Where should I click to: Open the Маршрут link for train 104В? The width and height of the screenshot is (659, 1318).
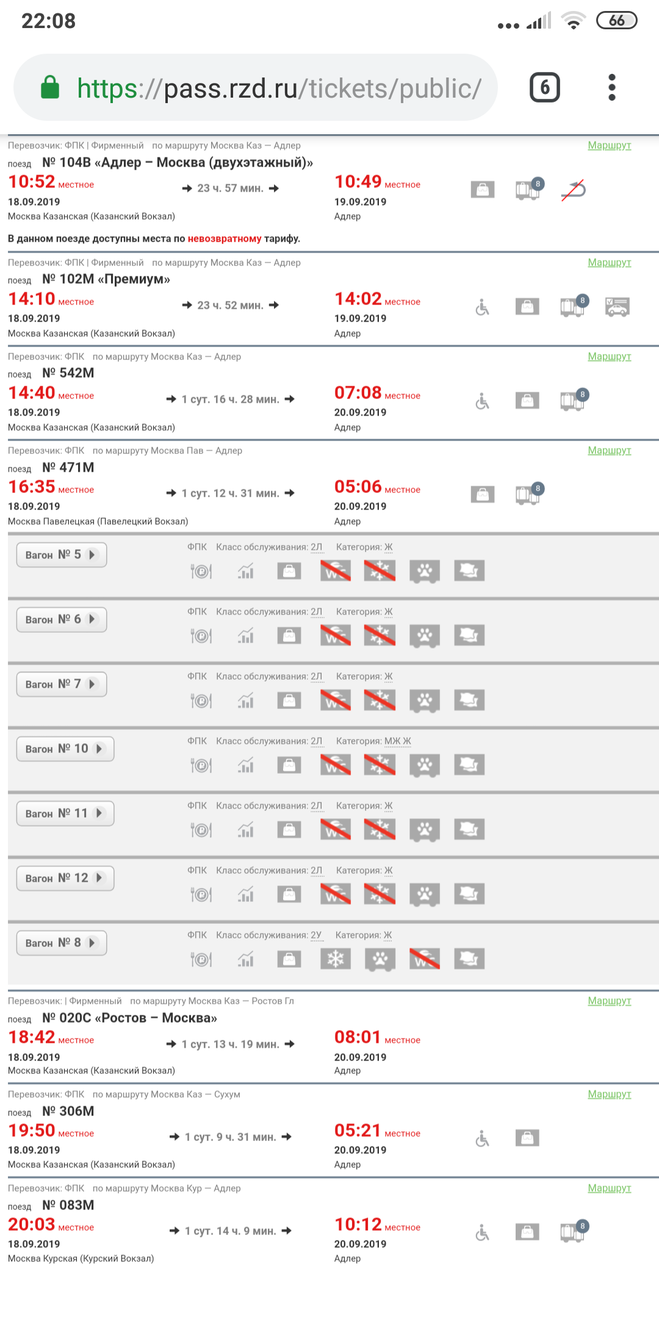point(609,146)
